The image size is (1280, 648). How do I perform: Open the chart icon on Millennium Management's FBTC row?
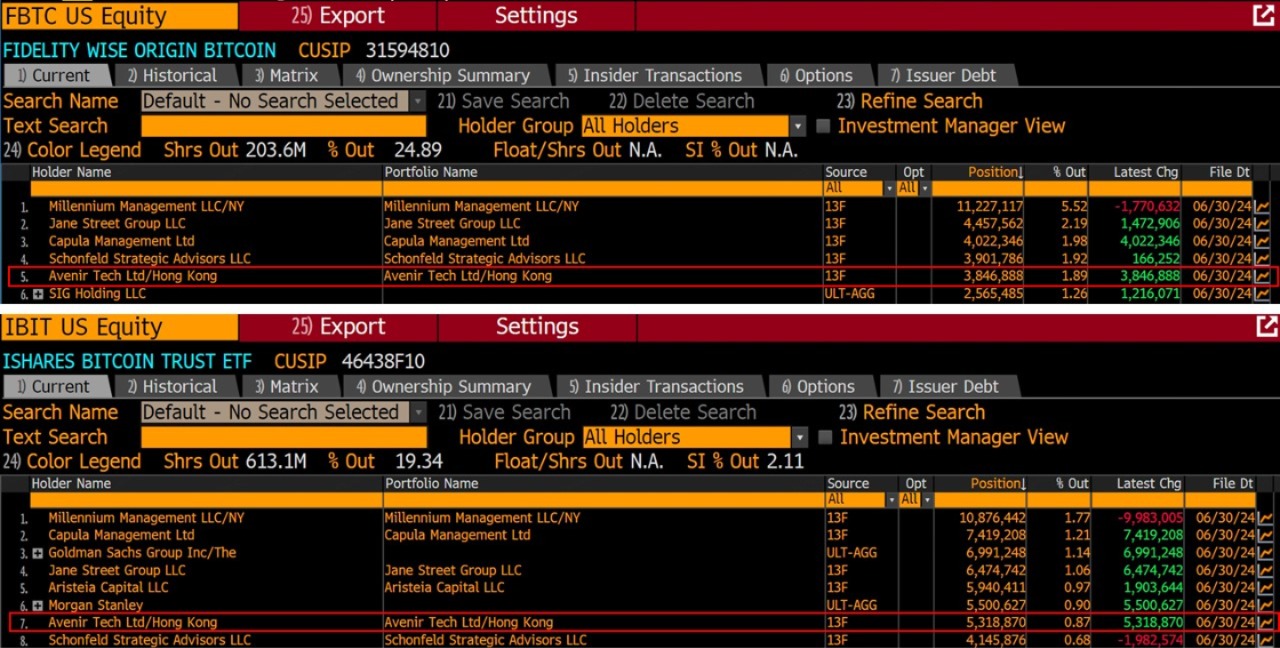[x=1263, y=206]
